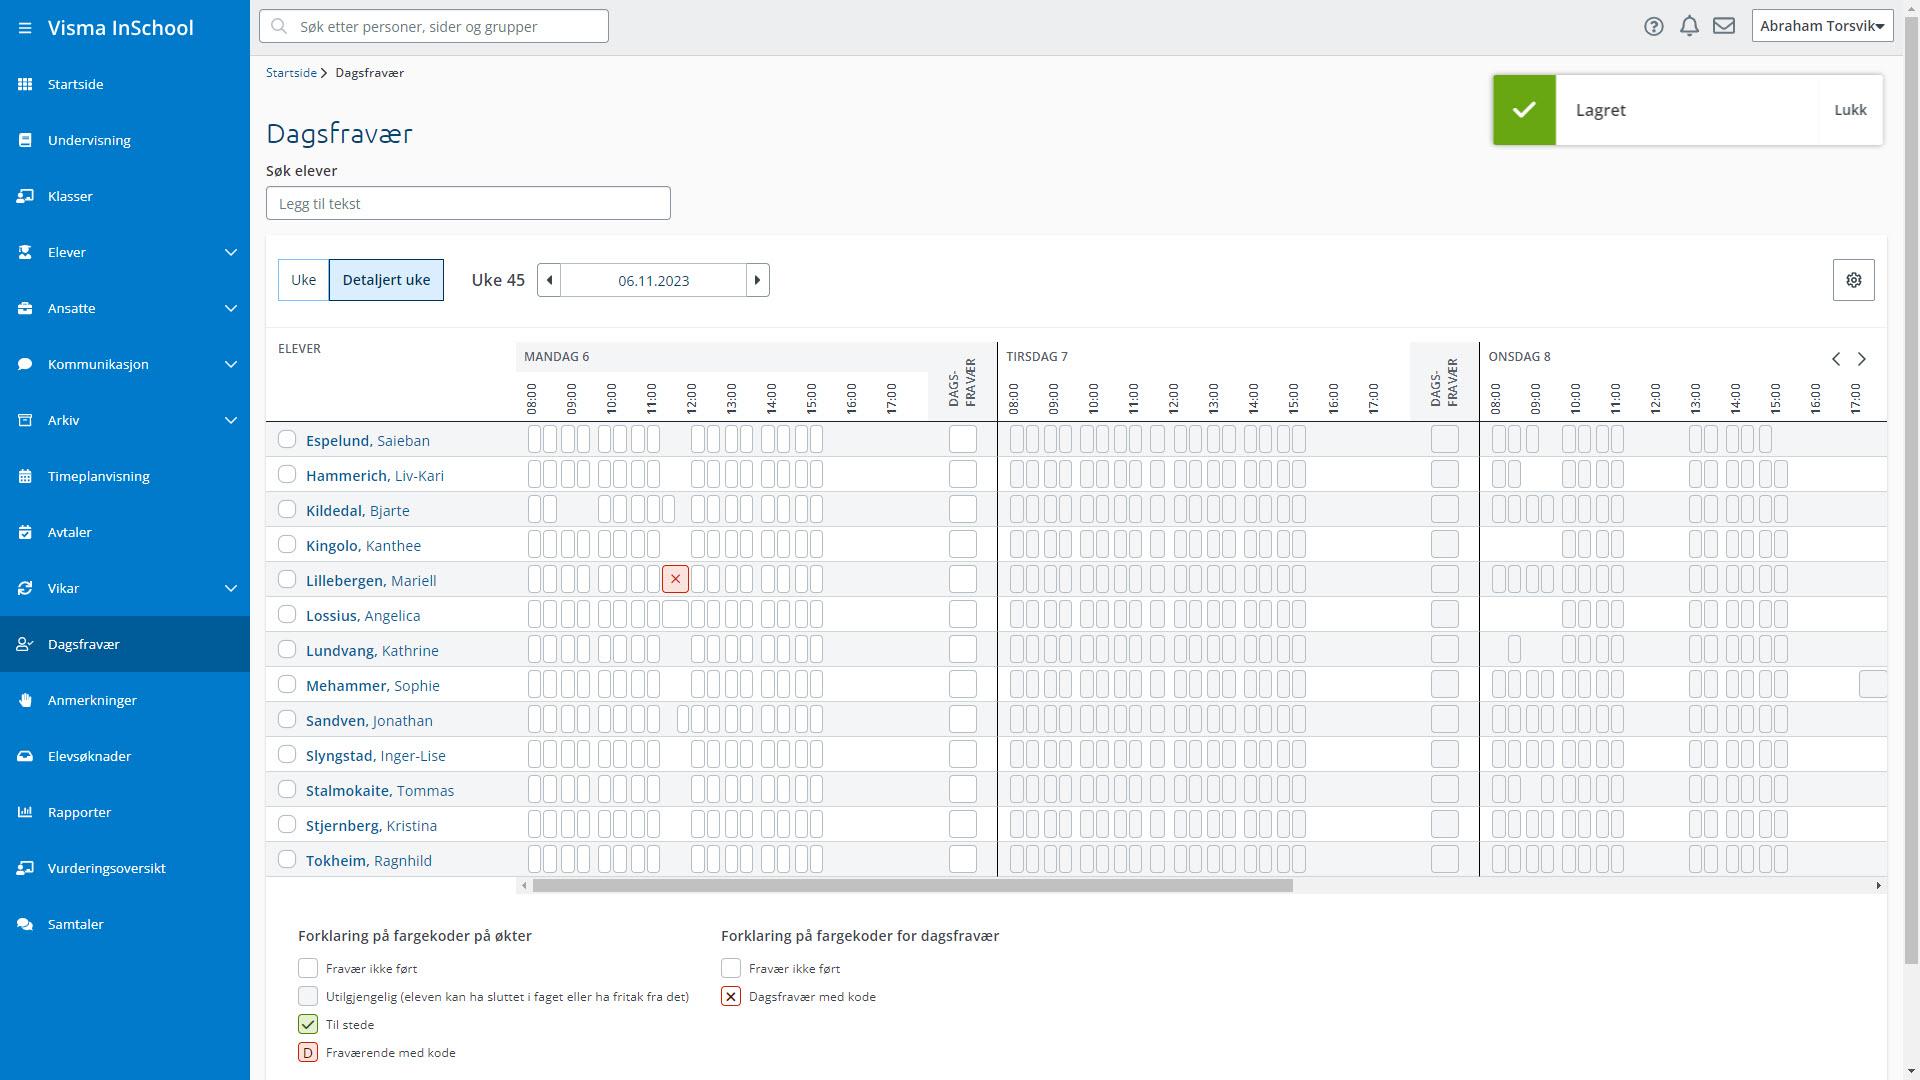Open notifications bell icon

[1689, 27]
